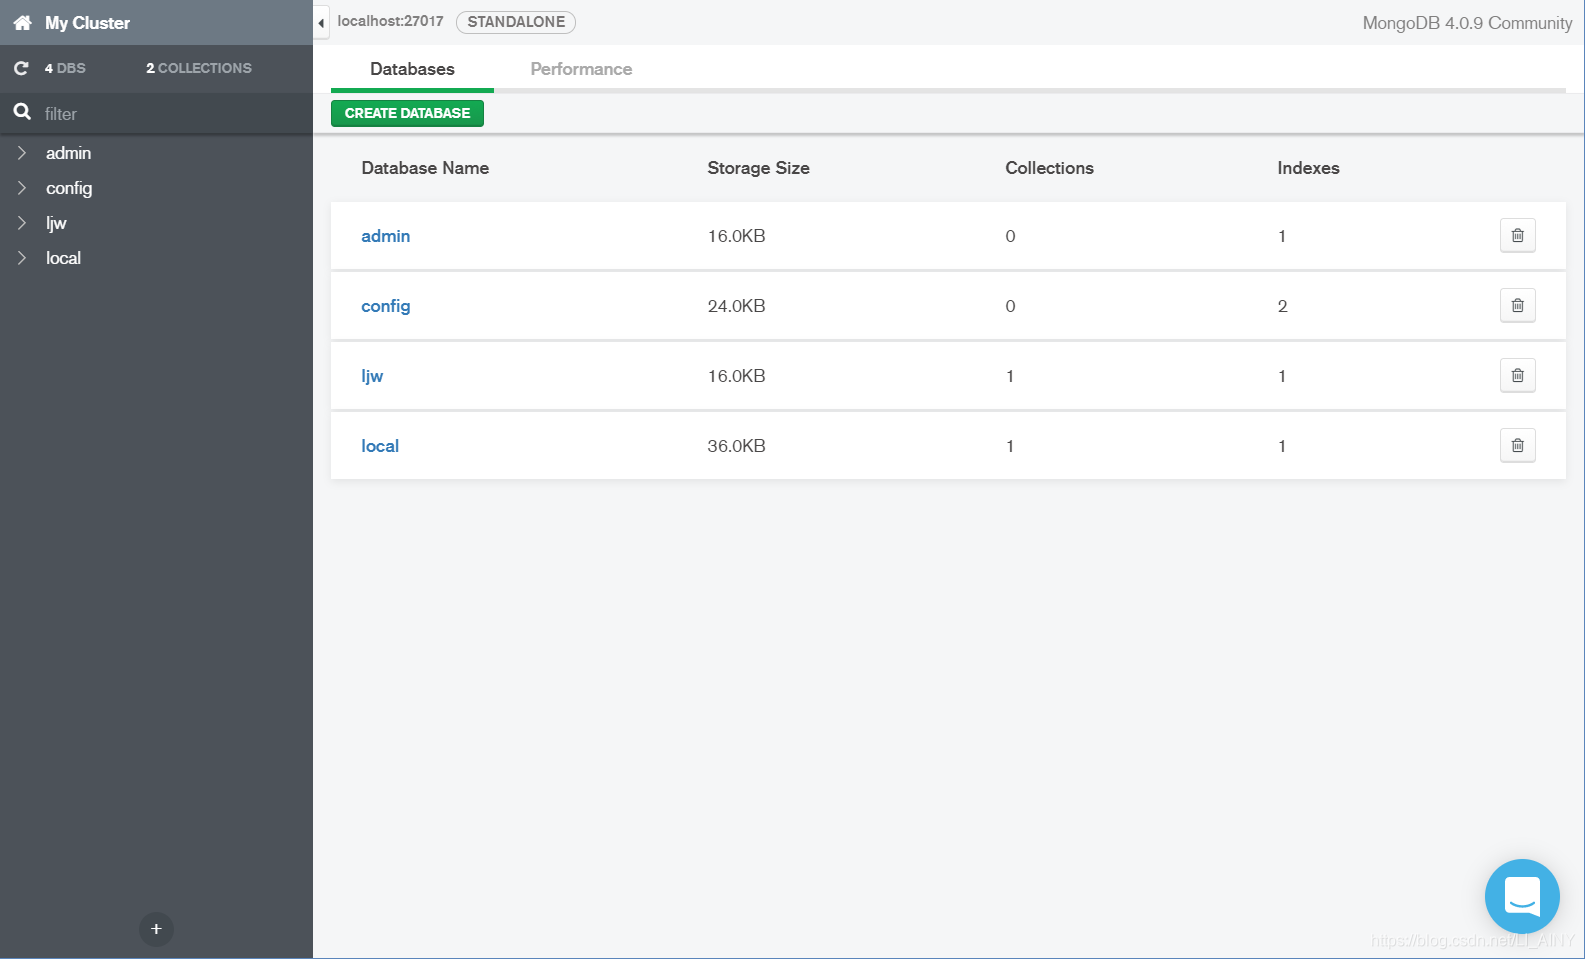This screenshot has height=959, width=1585.
Task: Delete the admin database via trash icon
Action: pyautogui.click(x=1517, y=235)
